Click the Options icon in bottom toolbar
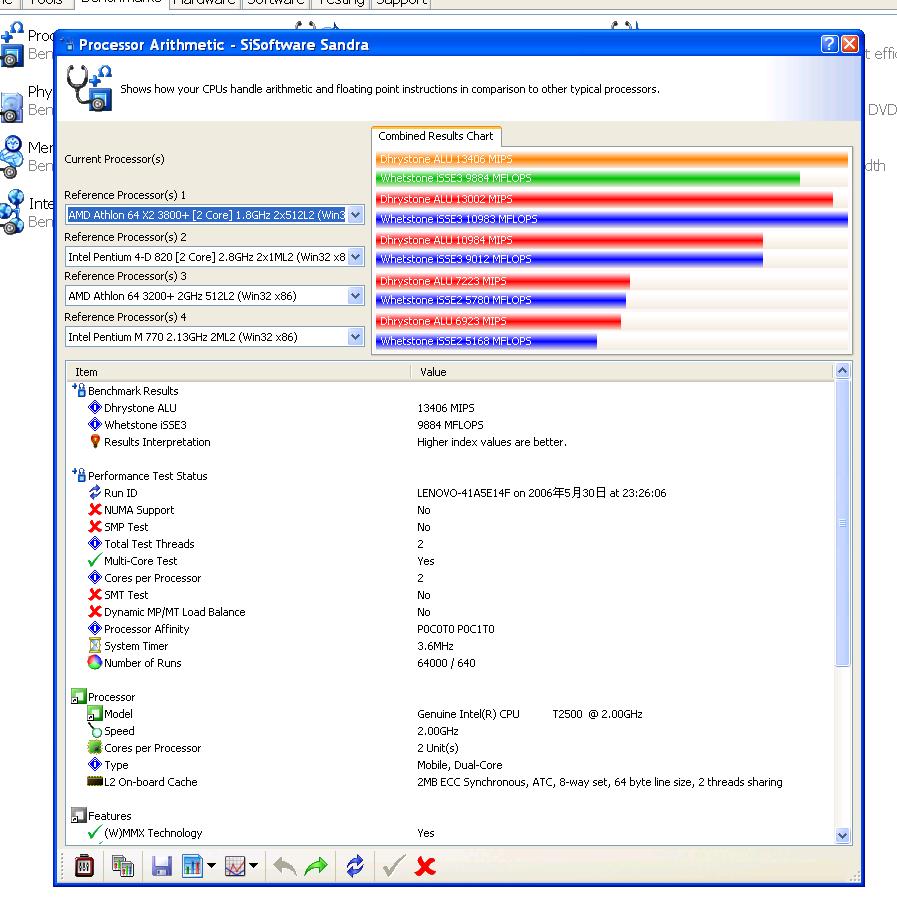This screenshot has width=897, height=898. pos(85,866)
